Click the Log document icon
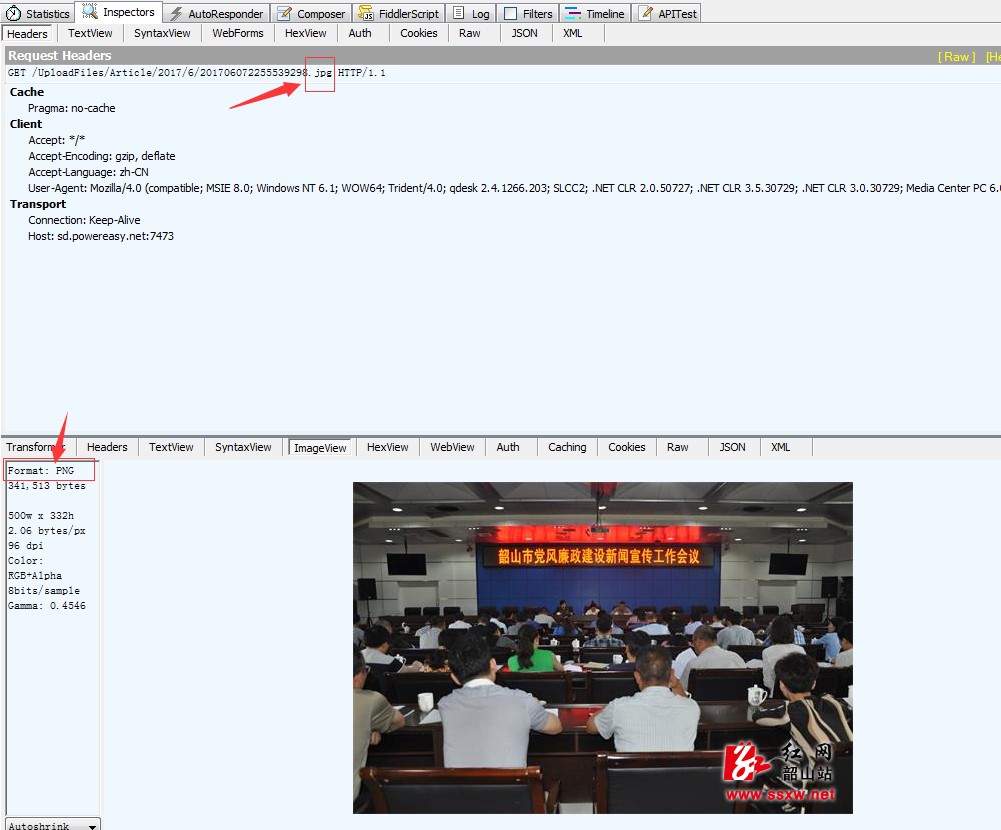The width and height of the screenshot is (1001, 830). coord(458,14)
